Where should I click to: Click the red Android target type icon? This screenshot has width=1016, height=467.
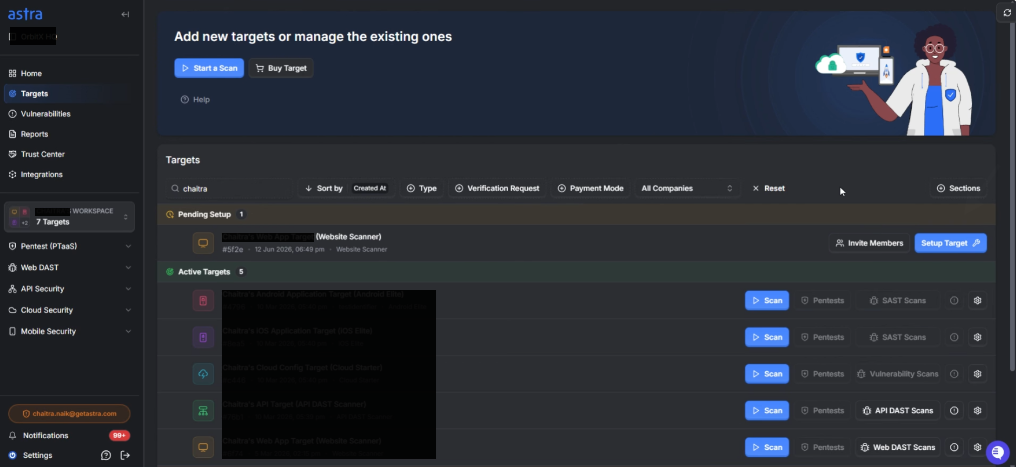pos(203,301)
